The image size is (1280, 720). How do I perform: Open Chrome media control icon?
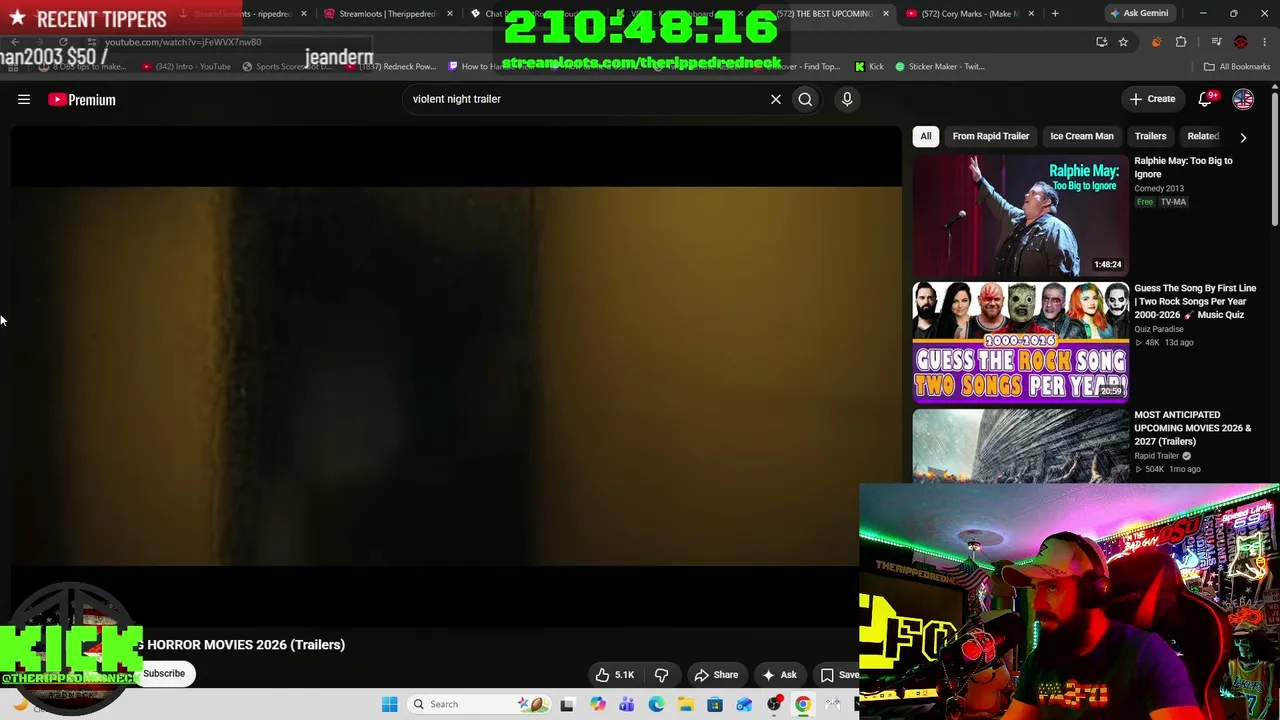pyautogui.click(x=1216, y=42)
